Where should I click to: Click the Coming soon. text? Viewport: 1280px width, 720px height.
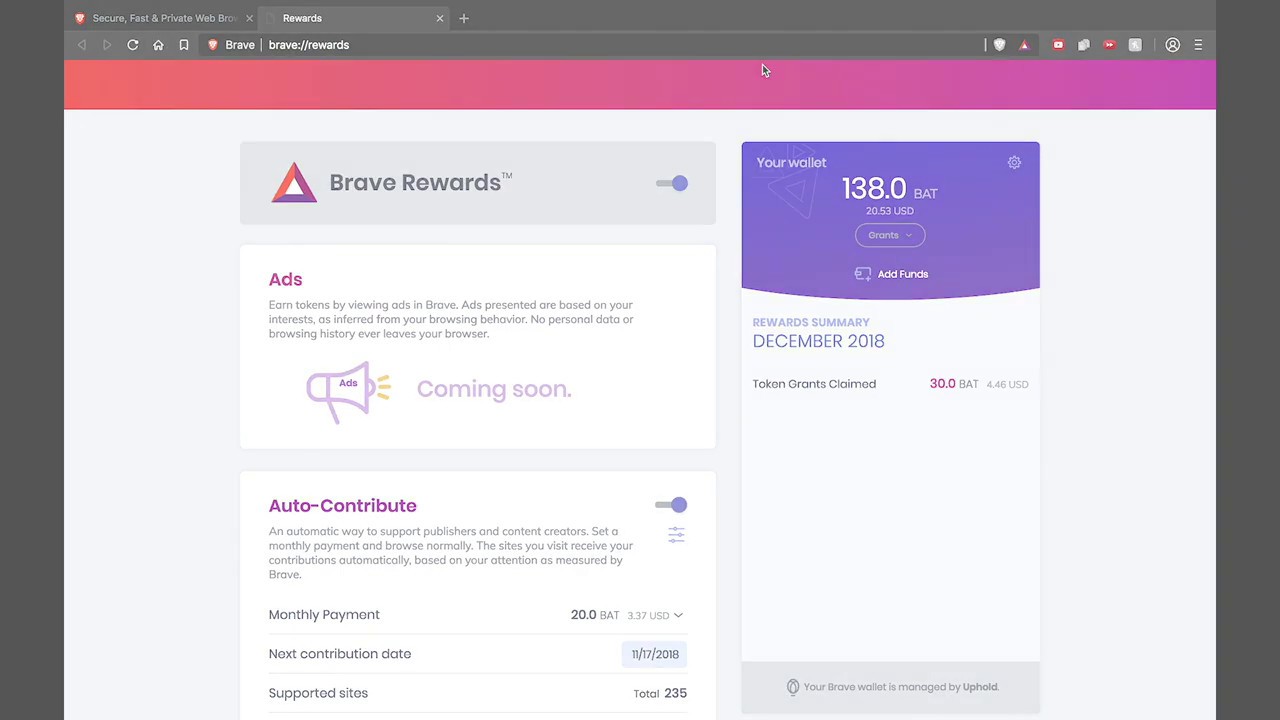click(494, 389)
